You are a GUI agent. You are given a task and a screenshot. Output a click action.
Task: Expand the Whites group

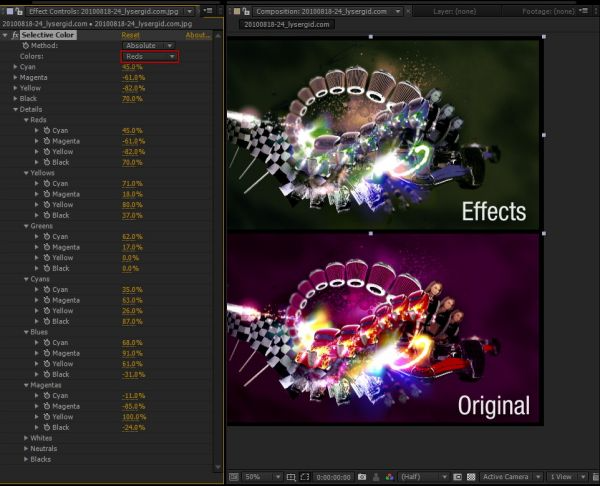tap(26, 438)
